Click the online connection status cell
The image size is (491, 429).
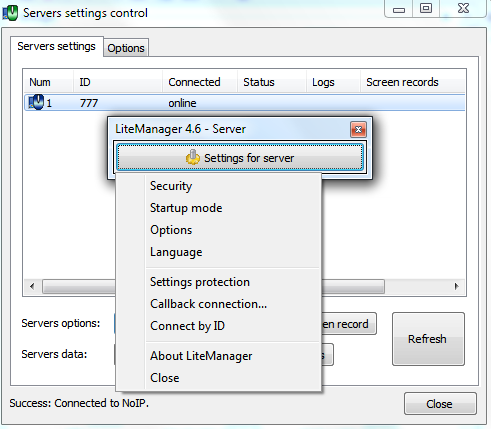(x=182, y=103)
